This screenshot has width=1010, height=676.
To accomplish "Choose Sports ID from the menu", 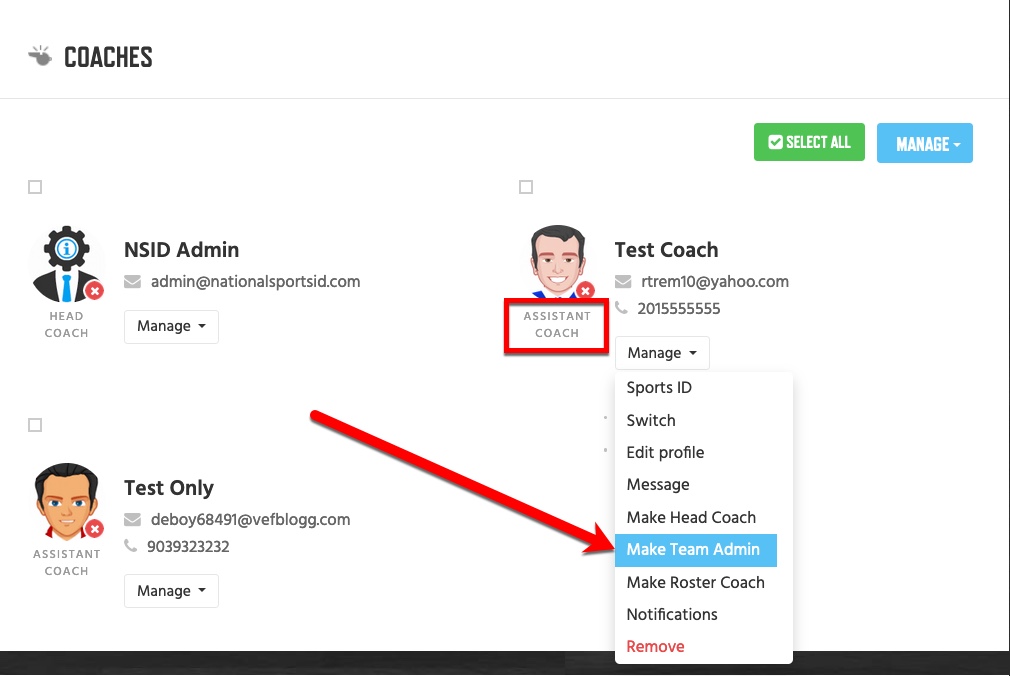I will 659,387.
